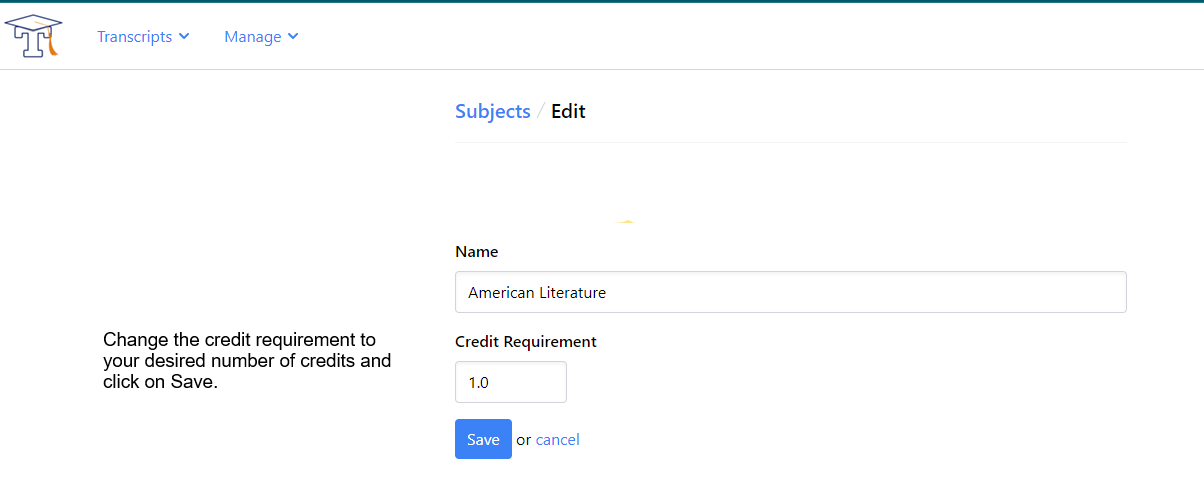Open the Transcripts menu
This screenshot has width=1204, height=477.
pos(135,37)
